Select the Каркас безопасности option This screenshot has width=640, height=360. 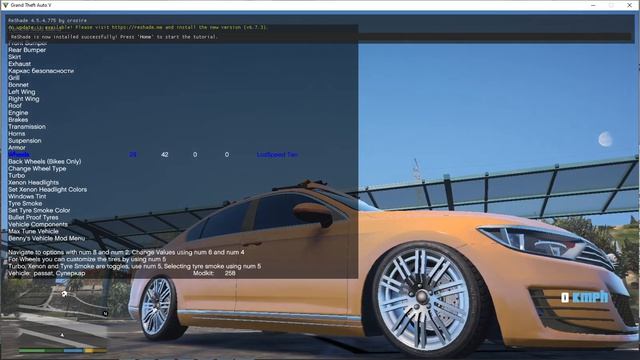pos(41,71)
